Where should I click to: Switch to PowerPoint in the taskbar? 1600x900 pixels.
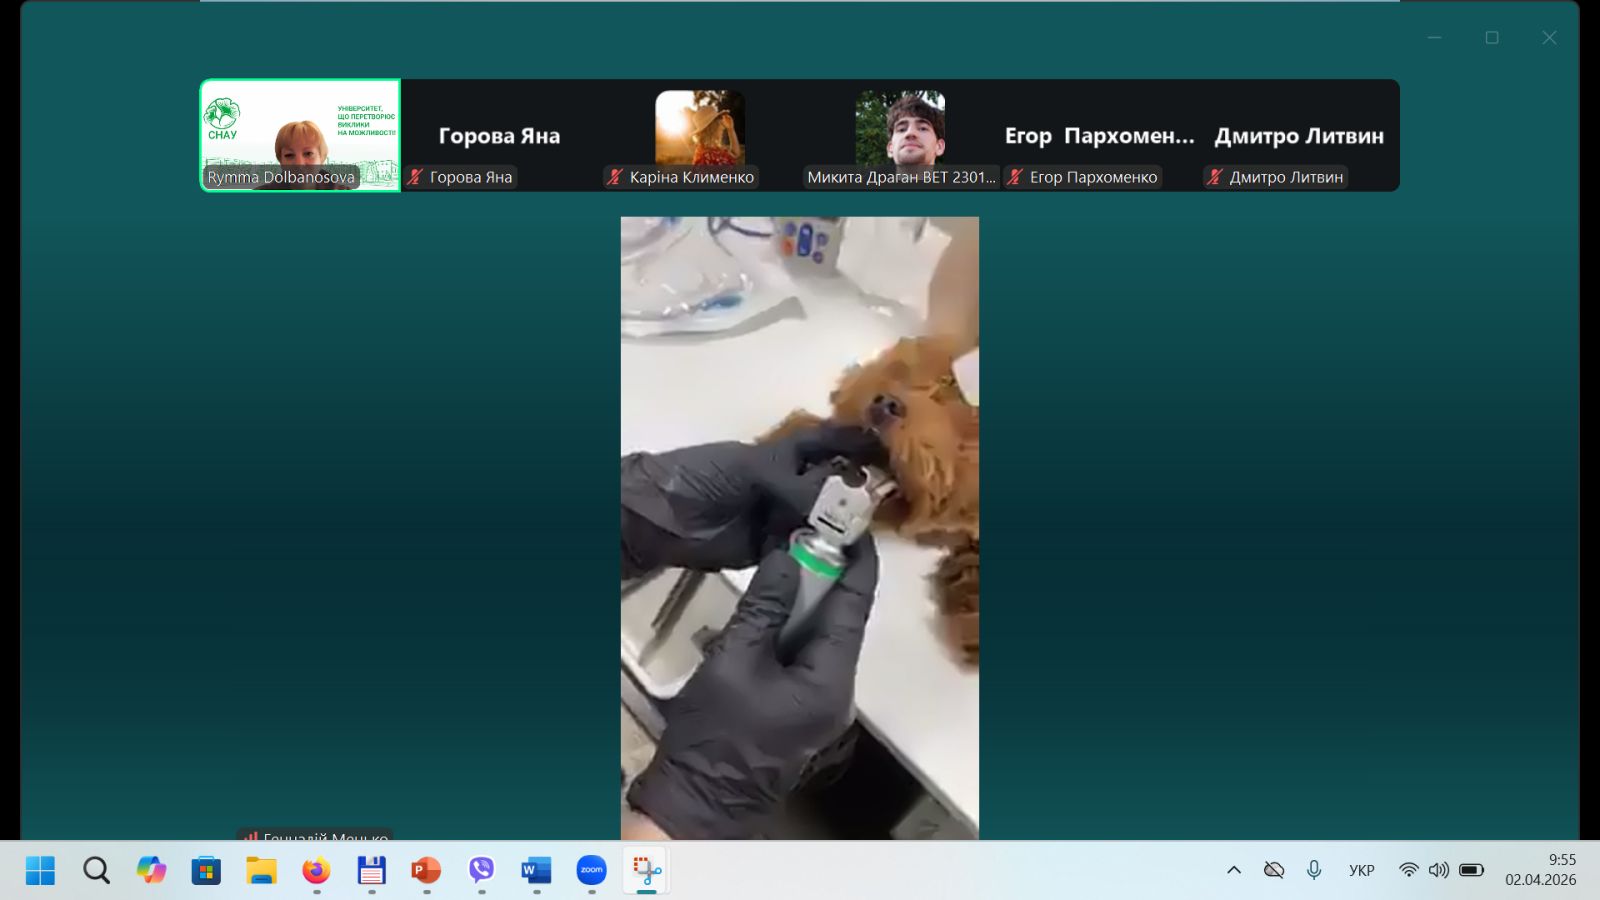[x=426, y=870]
